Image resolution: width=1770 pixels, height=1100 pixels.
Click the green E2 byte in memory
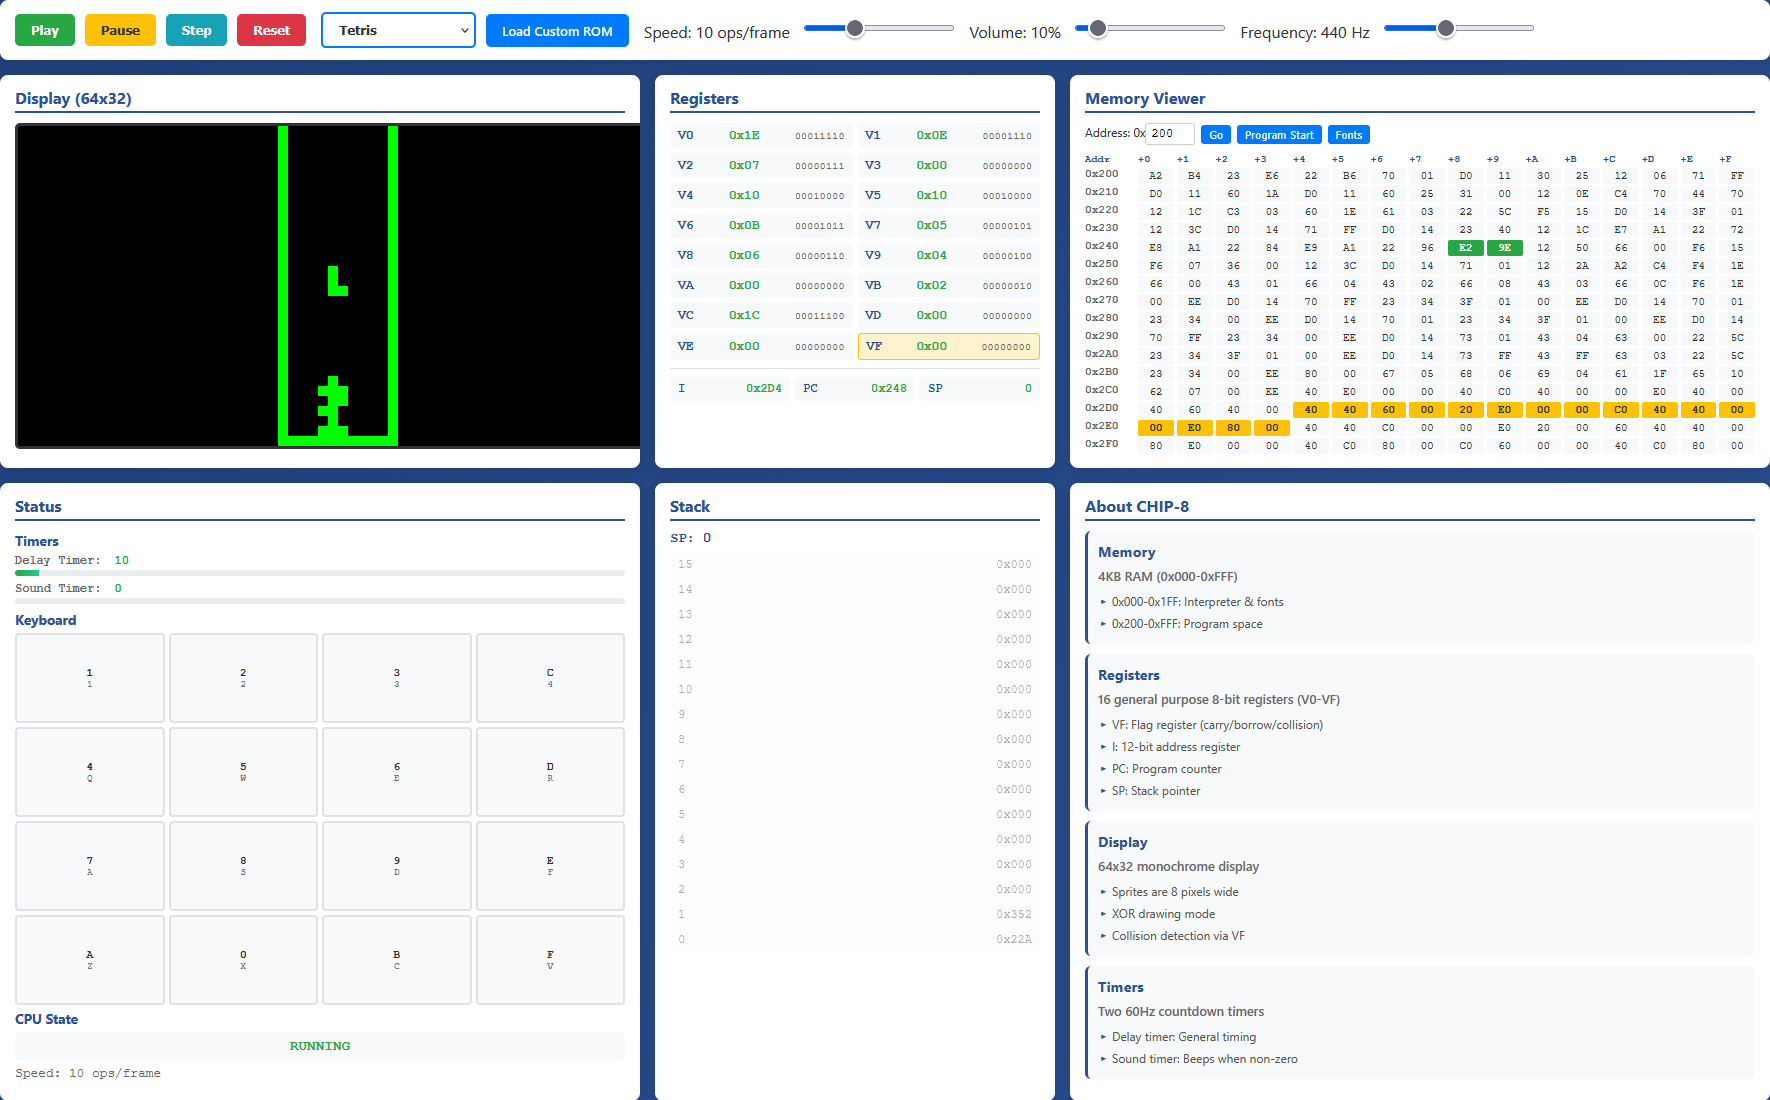pos(1465,247)
